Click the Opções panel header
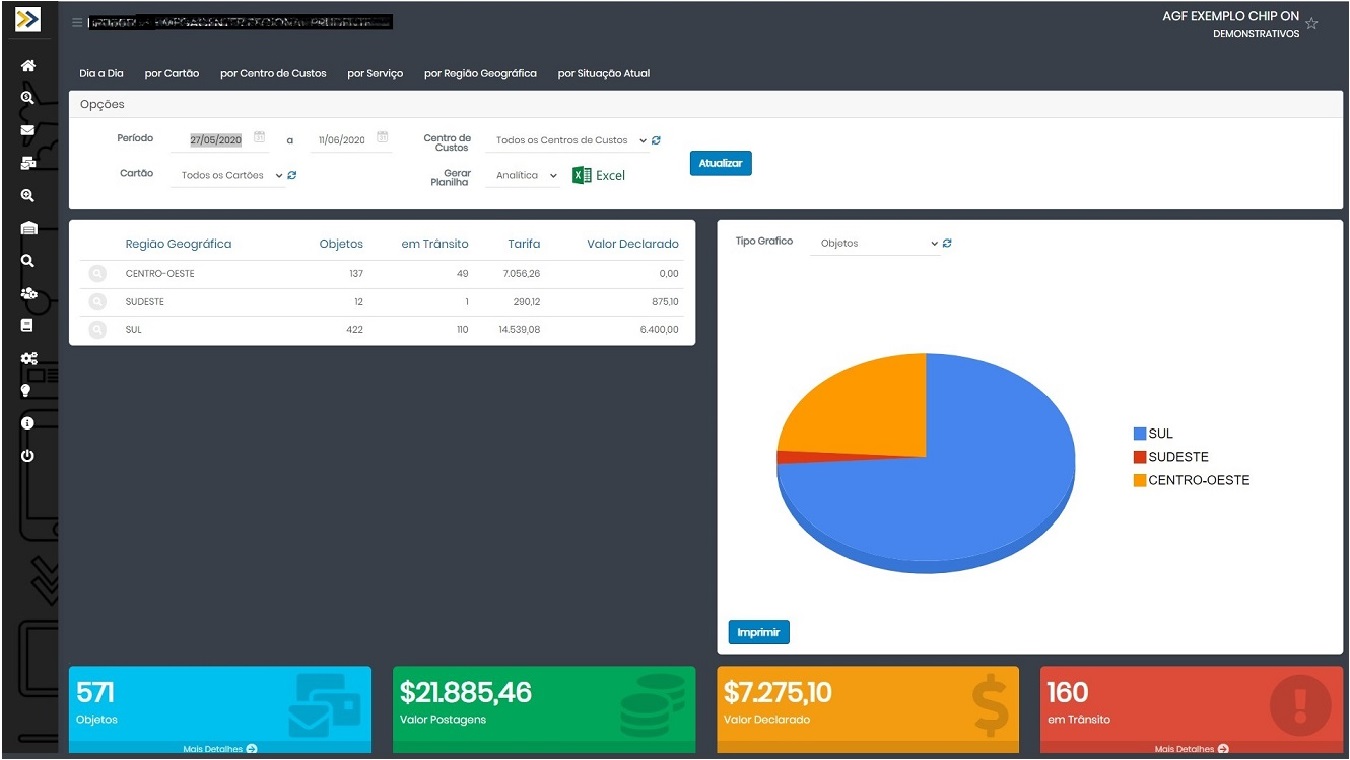Screen dimensions: 1350x760 click(x=706, y=104)
